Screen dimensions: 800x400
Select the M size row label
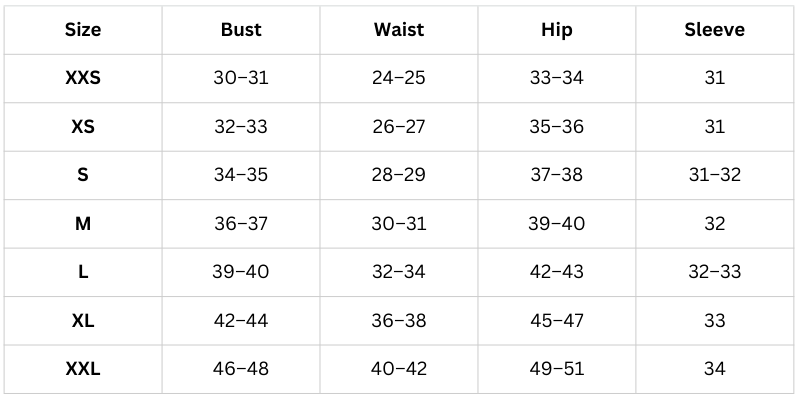(x=83, y=224)
